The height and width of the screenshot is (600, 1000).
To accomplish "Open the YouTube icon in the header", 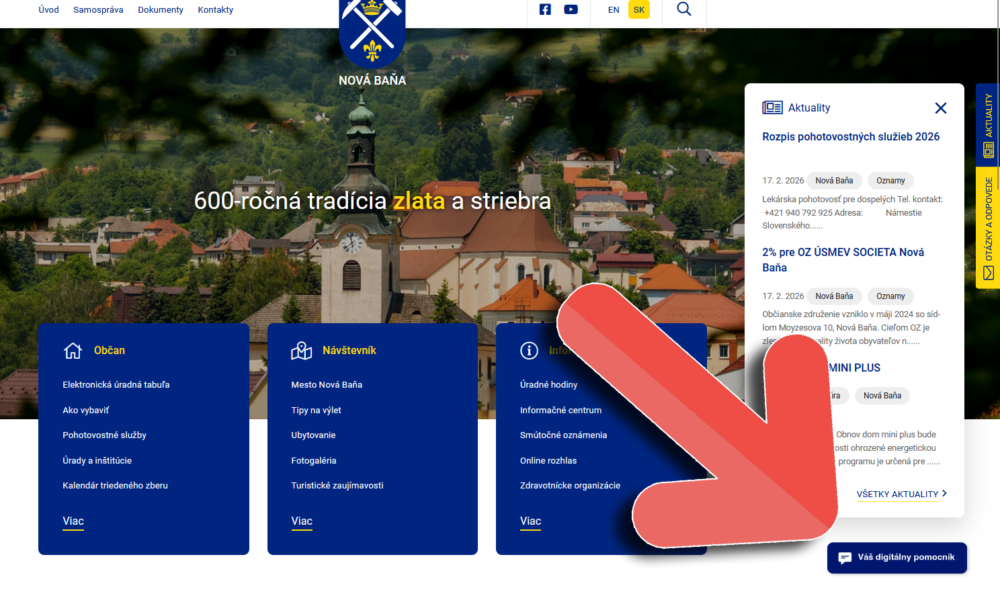I will click(x=570, y=9).
